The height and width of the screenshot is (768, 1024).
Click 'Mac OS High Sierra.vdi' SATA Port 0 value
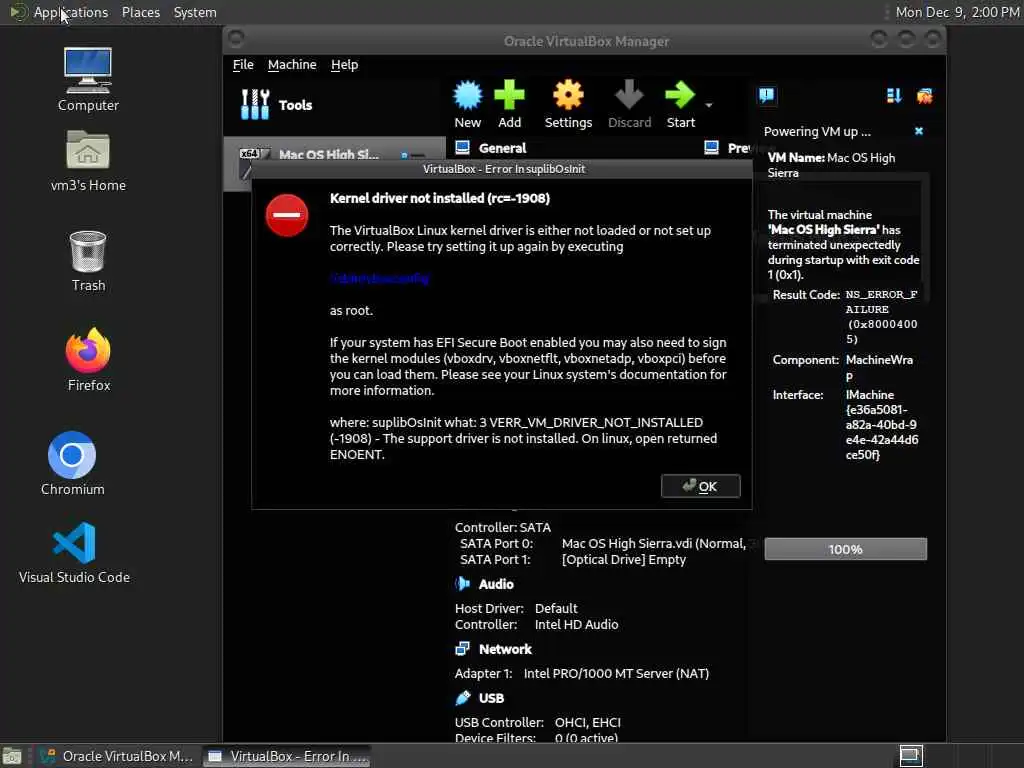click(x=654, y=543)
